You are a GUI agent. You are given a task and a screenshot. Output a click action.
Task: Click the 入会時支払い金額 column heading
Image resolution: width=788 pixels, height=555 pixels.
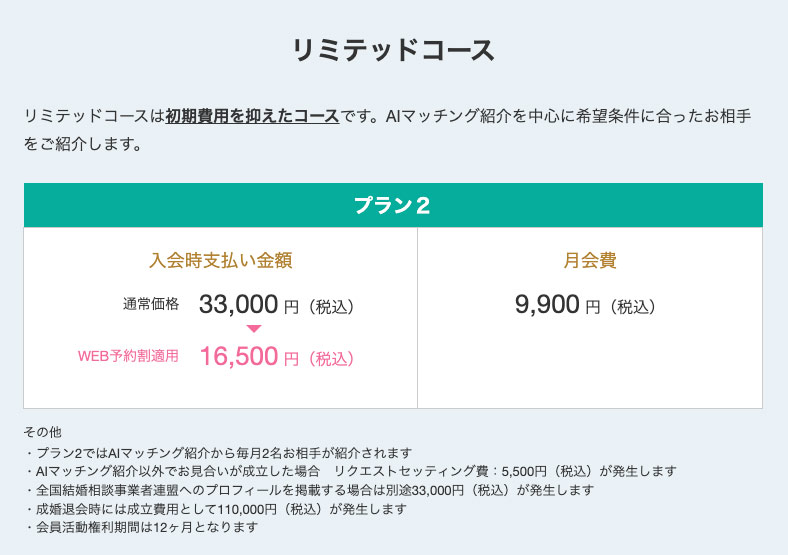point(220,261)
